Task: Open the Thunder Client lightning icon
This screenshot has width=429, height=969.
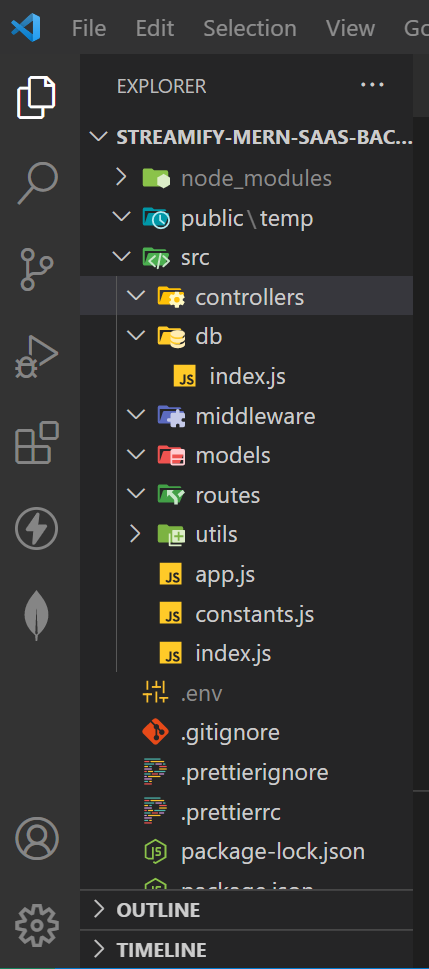Action: (36, 528)
